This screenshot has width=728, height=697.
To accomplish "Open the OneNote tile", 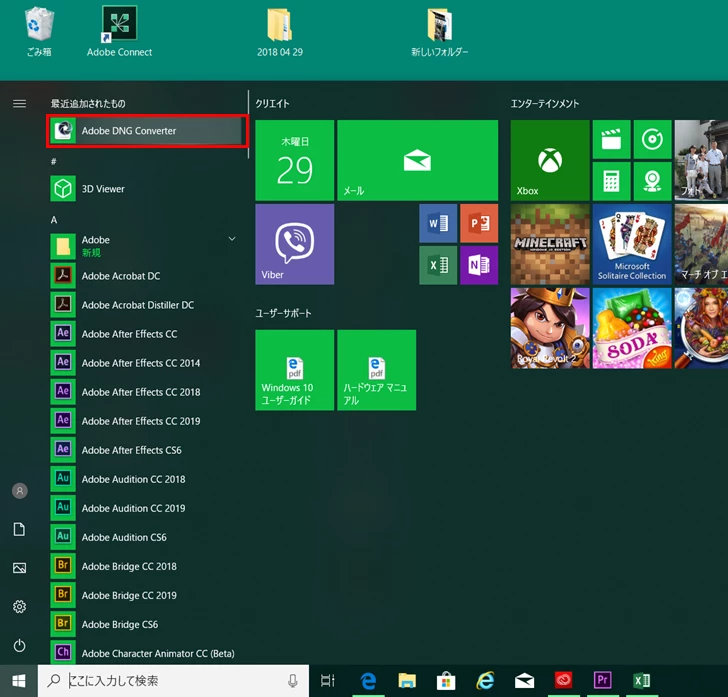I will pos(479,265).
